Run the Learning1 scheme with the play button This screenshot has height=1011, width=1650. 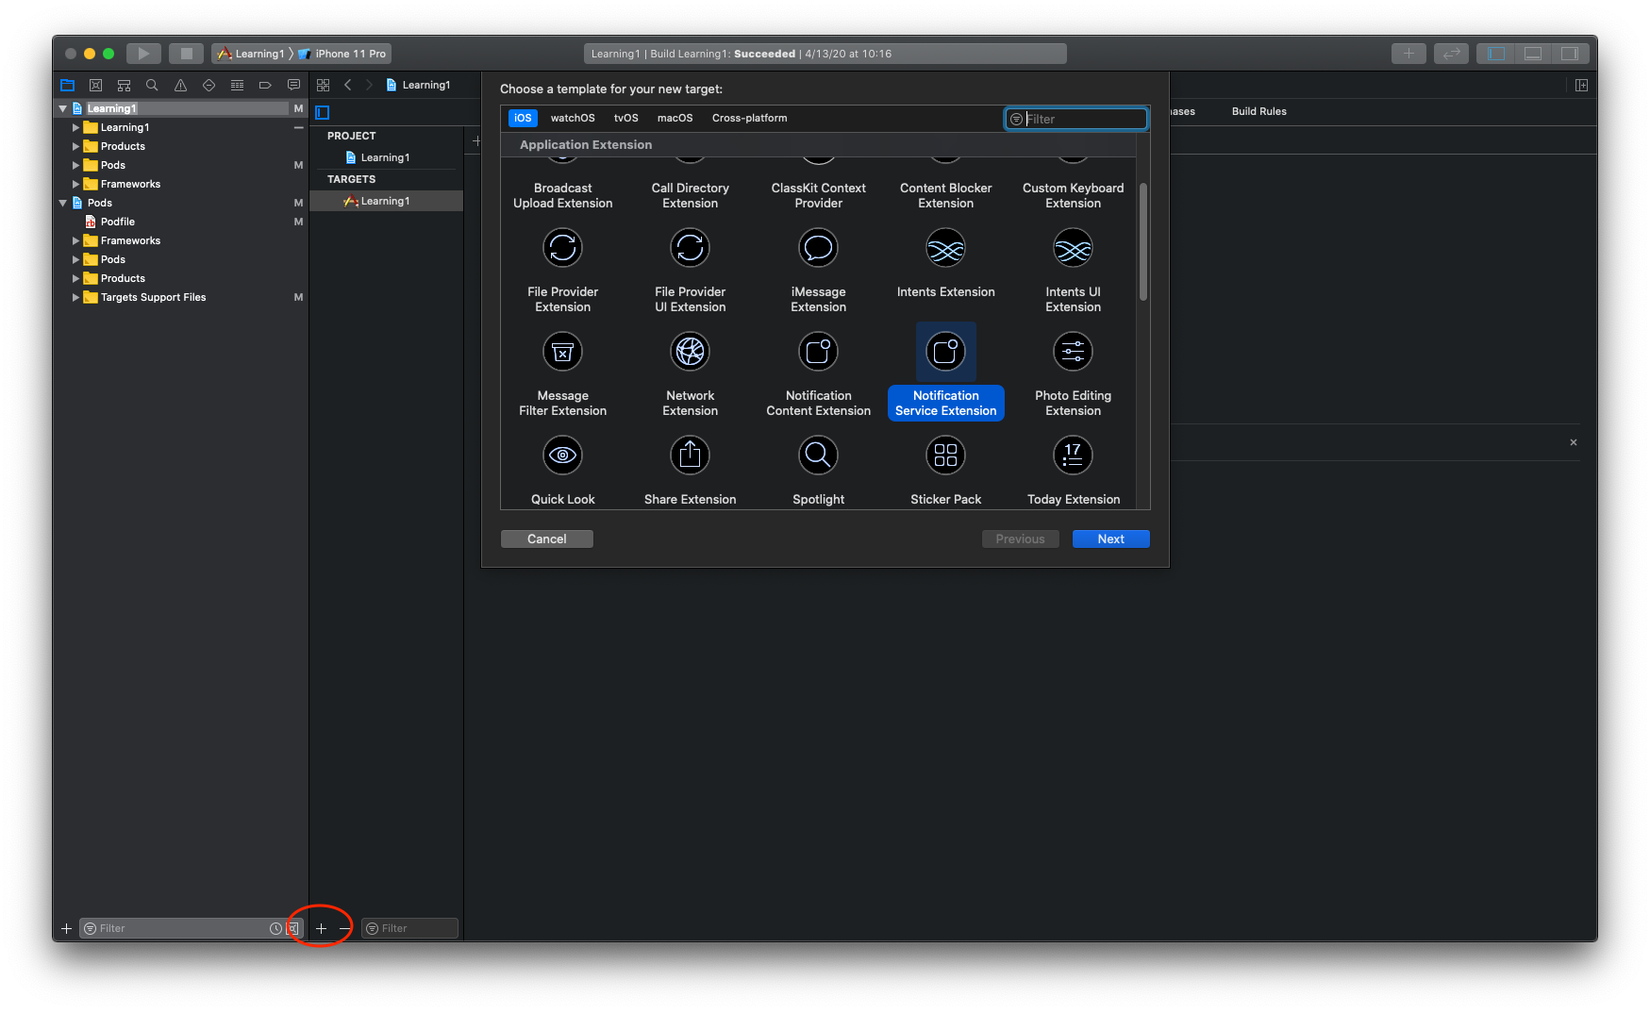[x=143, y=53]
